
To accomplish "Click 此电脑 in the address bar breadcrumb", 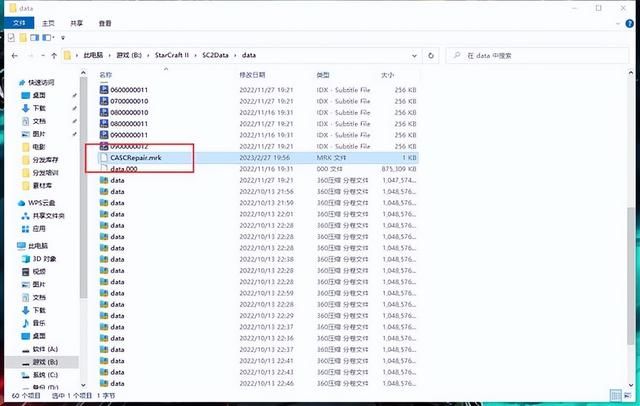I will (x=93, y=55).
